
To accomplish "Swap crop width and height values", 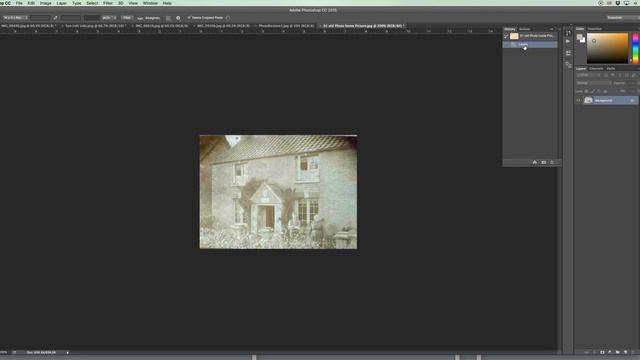I will (56, 18).
